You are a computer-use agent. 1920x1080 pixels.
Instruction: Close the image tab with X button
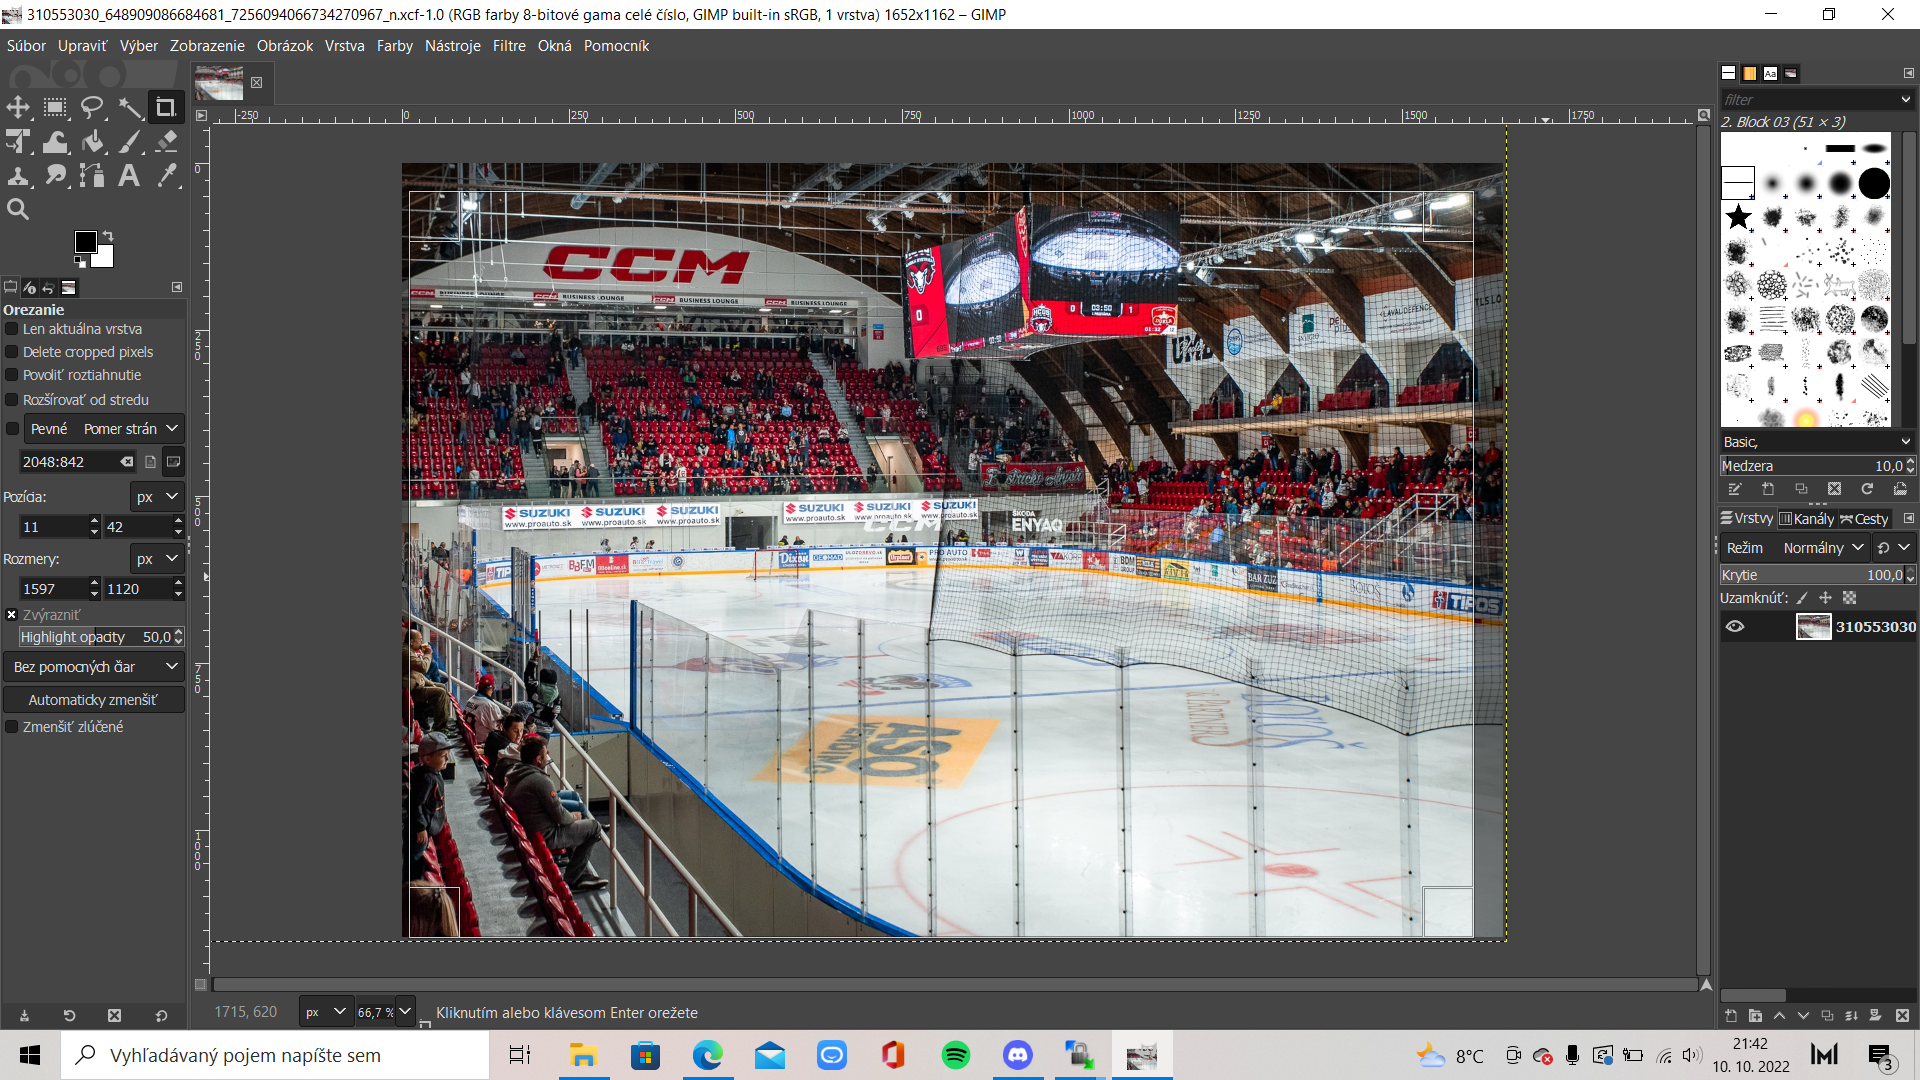point(256,83)
